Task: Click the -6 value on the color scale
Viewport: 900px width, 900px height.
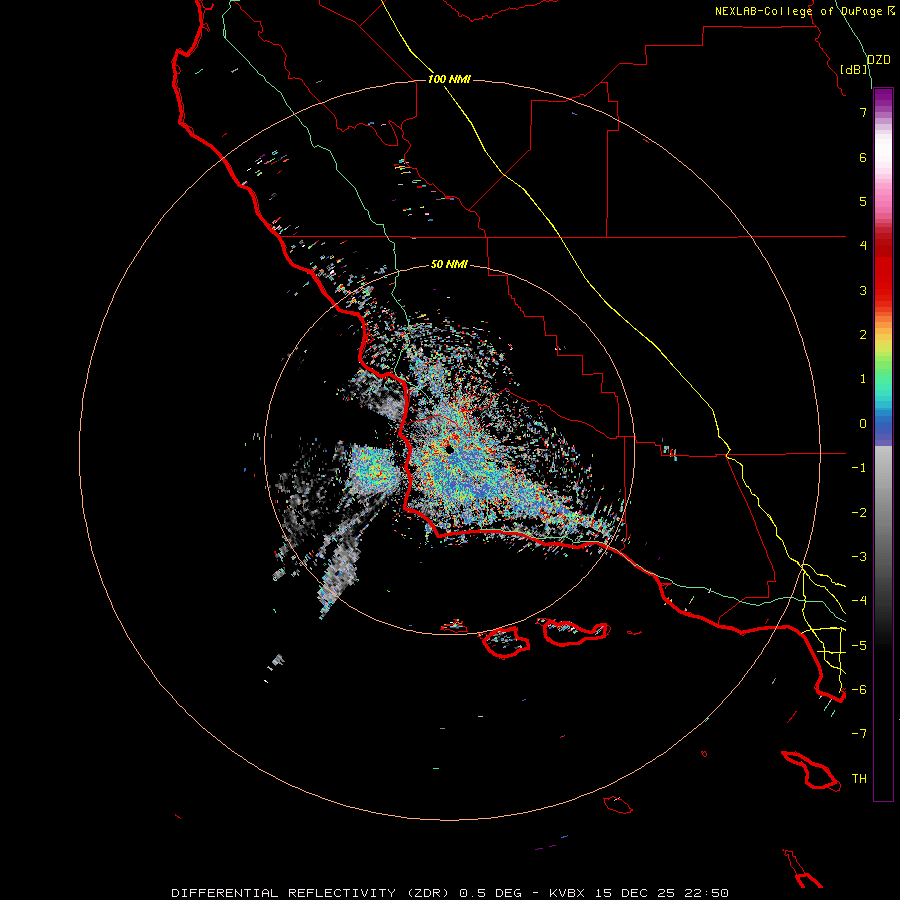Action: (x=859, y=690)
